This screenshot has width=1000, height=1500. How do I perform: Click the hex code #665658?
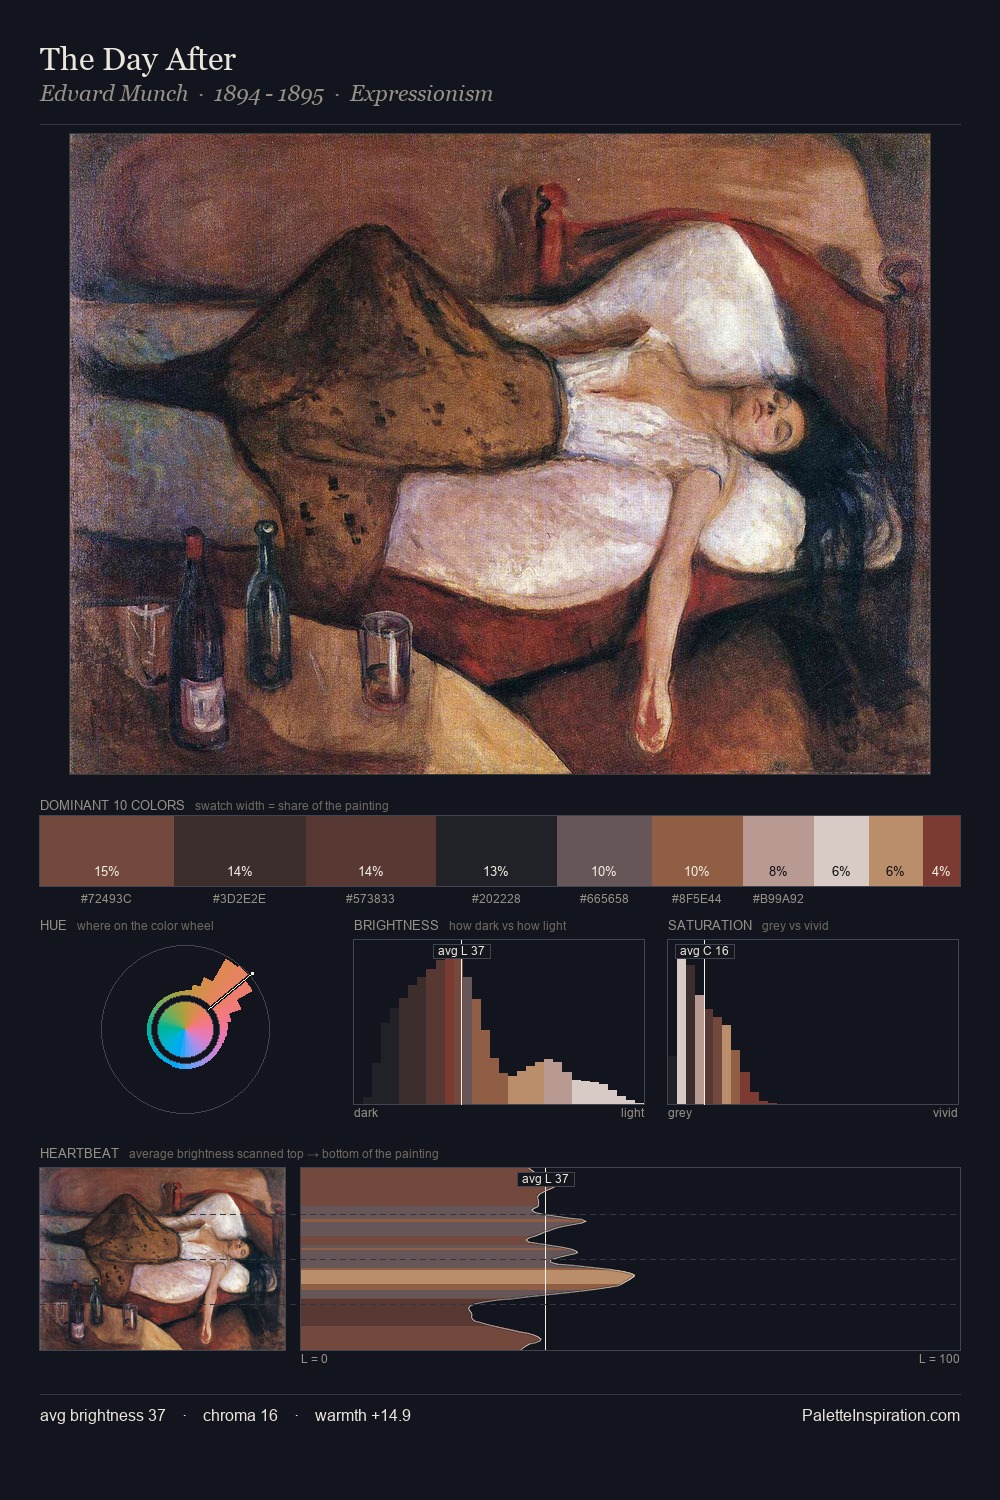coord(604,898)
